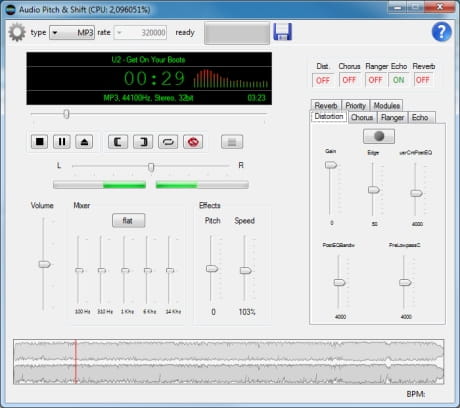
Task: Click the PostEQ center slider handle showing 4000
Action: pyautogui.click(x=416, y=193)
